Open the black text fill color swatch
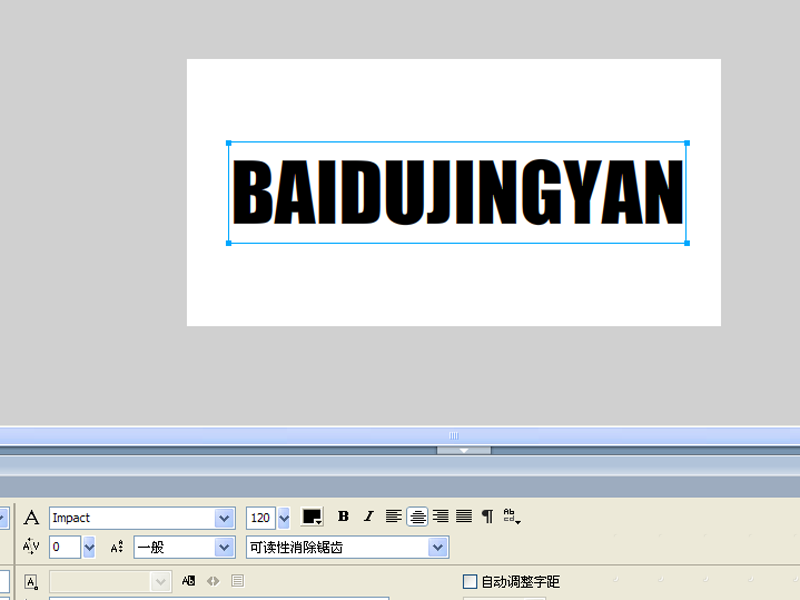The width and height of the screenshot is (800, 600). (312, 516)
